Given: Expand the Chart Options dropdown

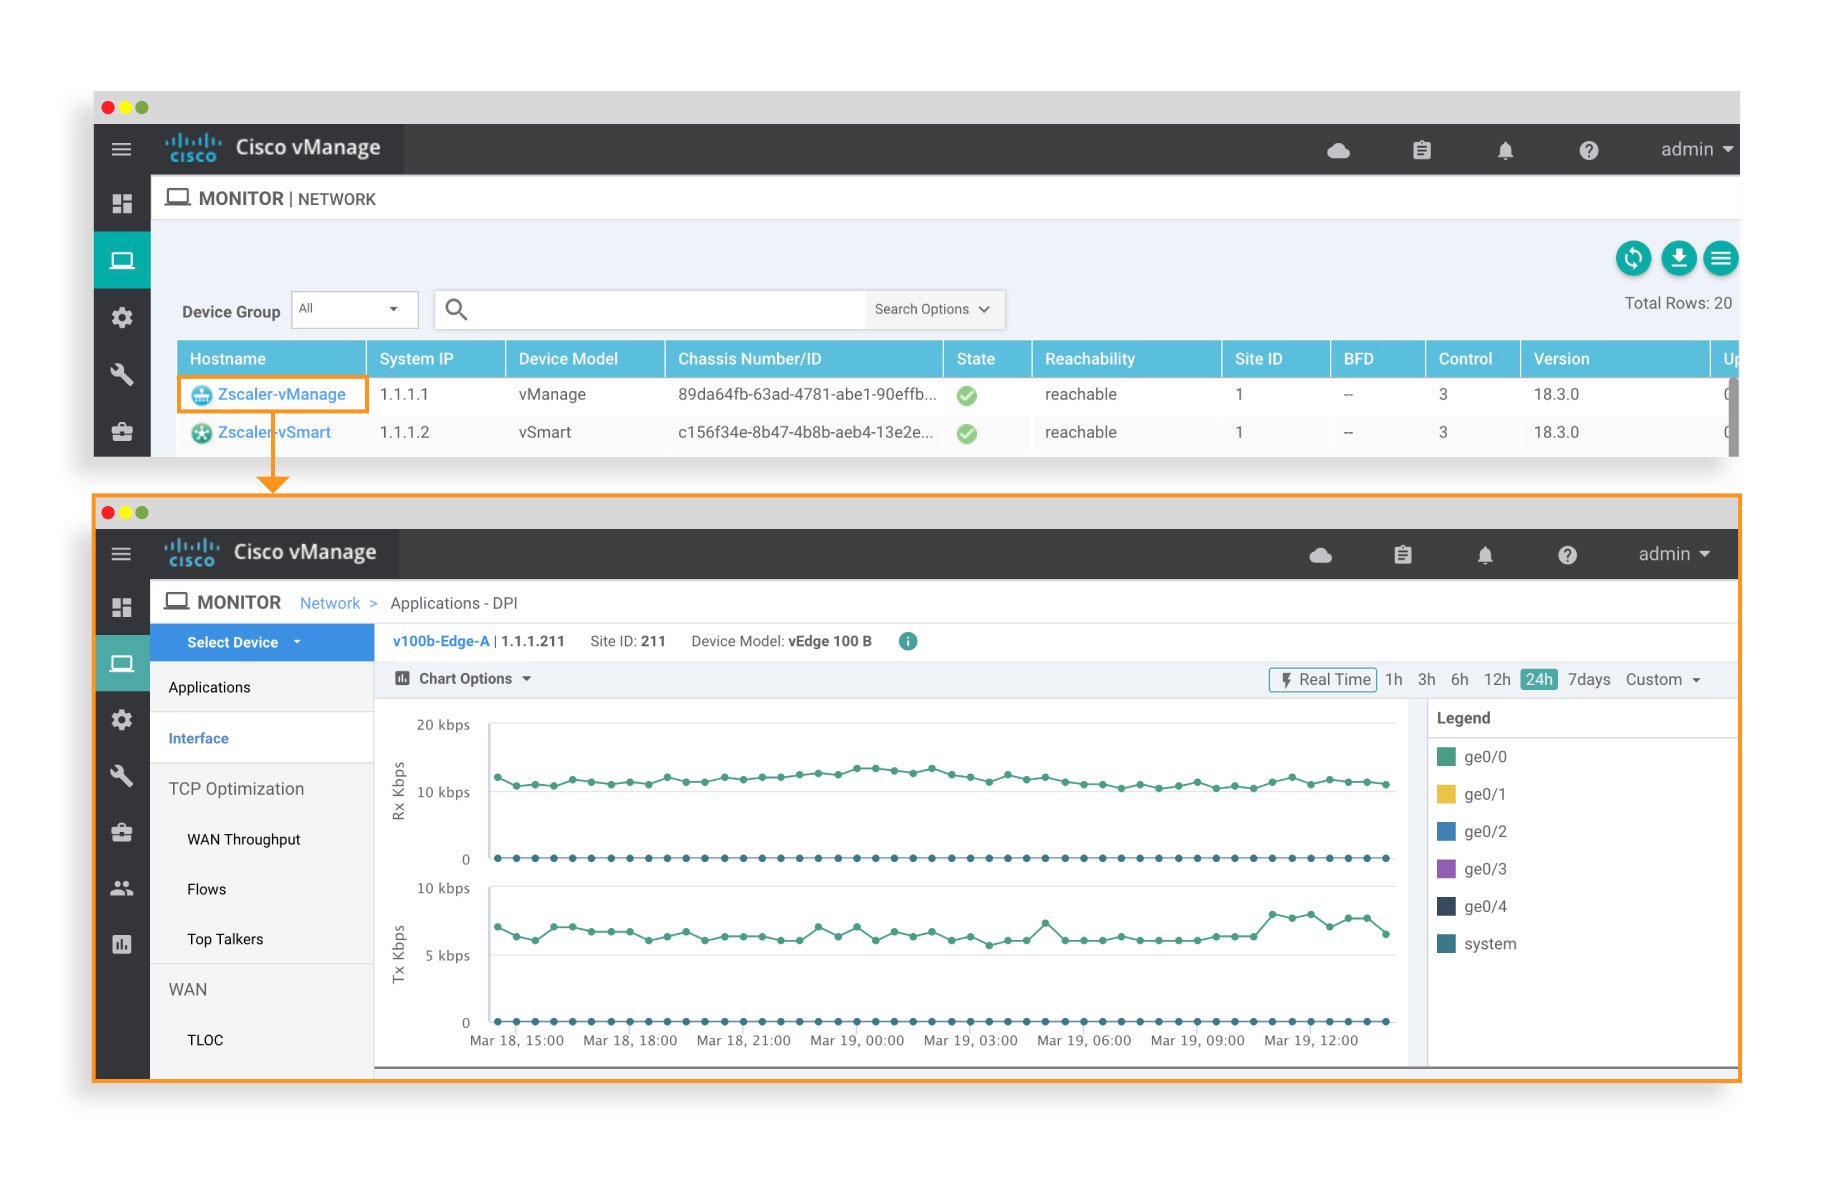Looking at the screenshot, I should (467, 678).
